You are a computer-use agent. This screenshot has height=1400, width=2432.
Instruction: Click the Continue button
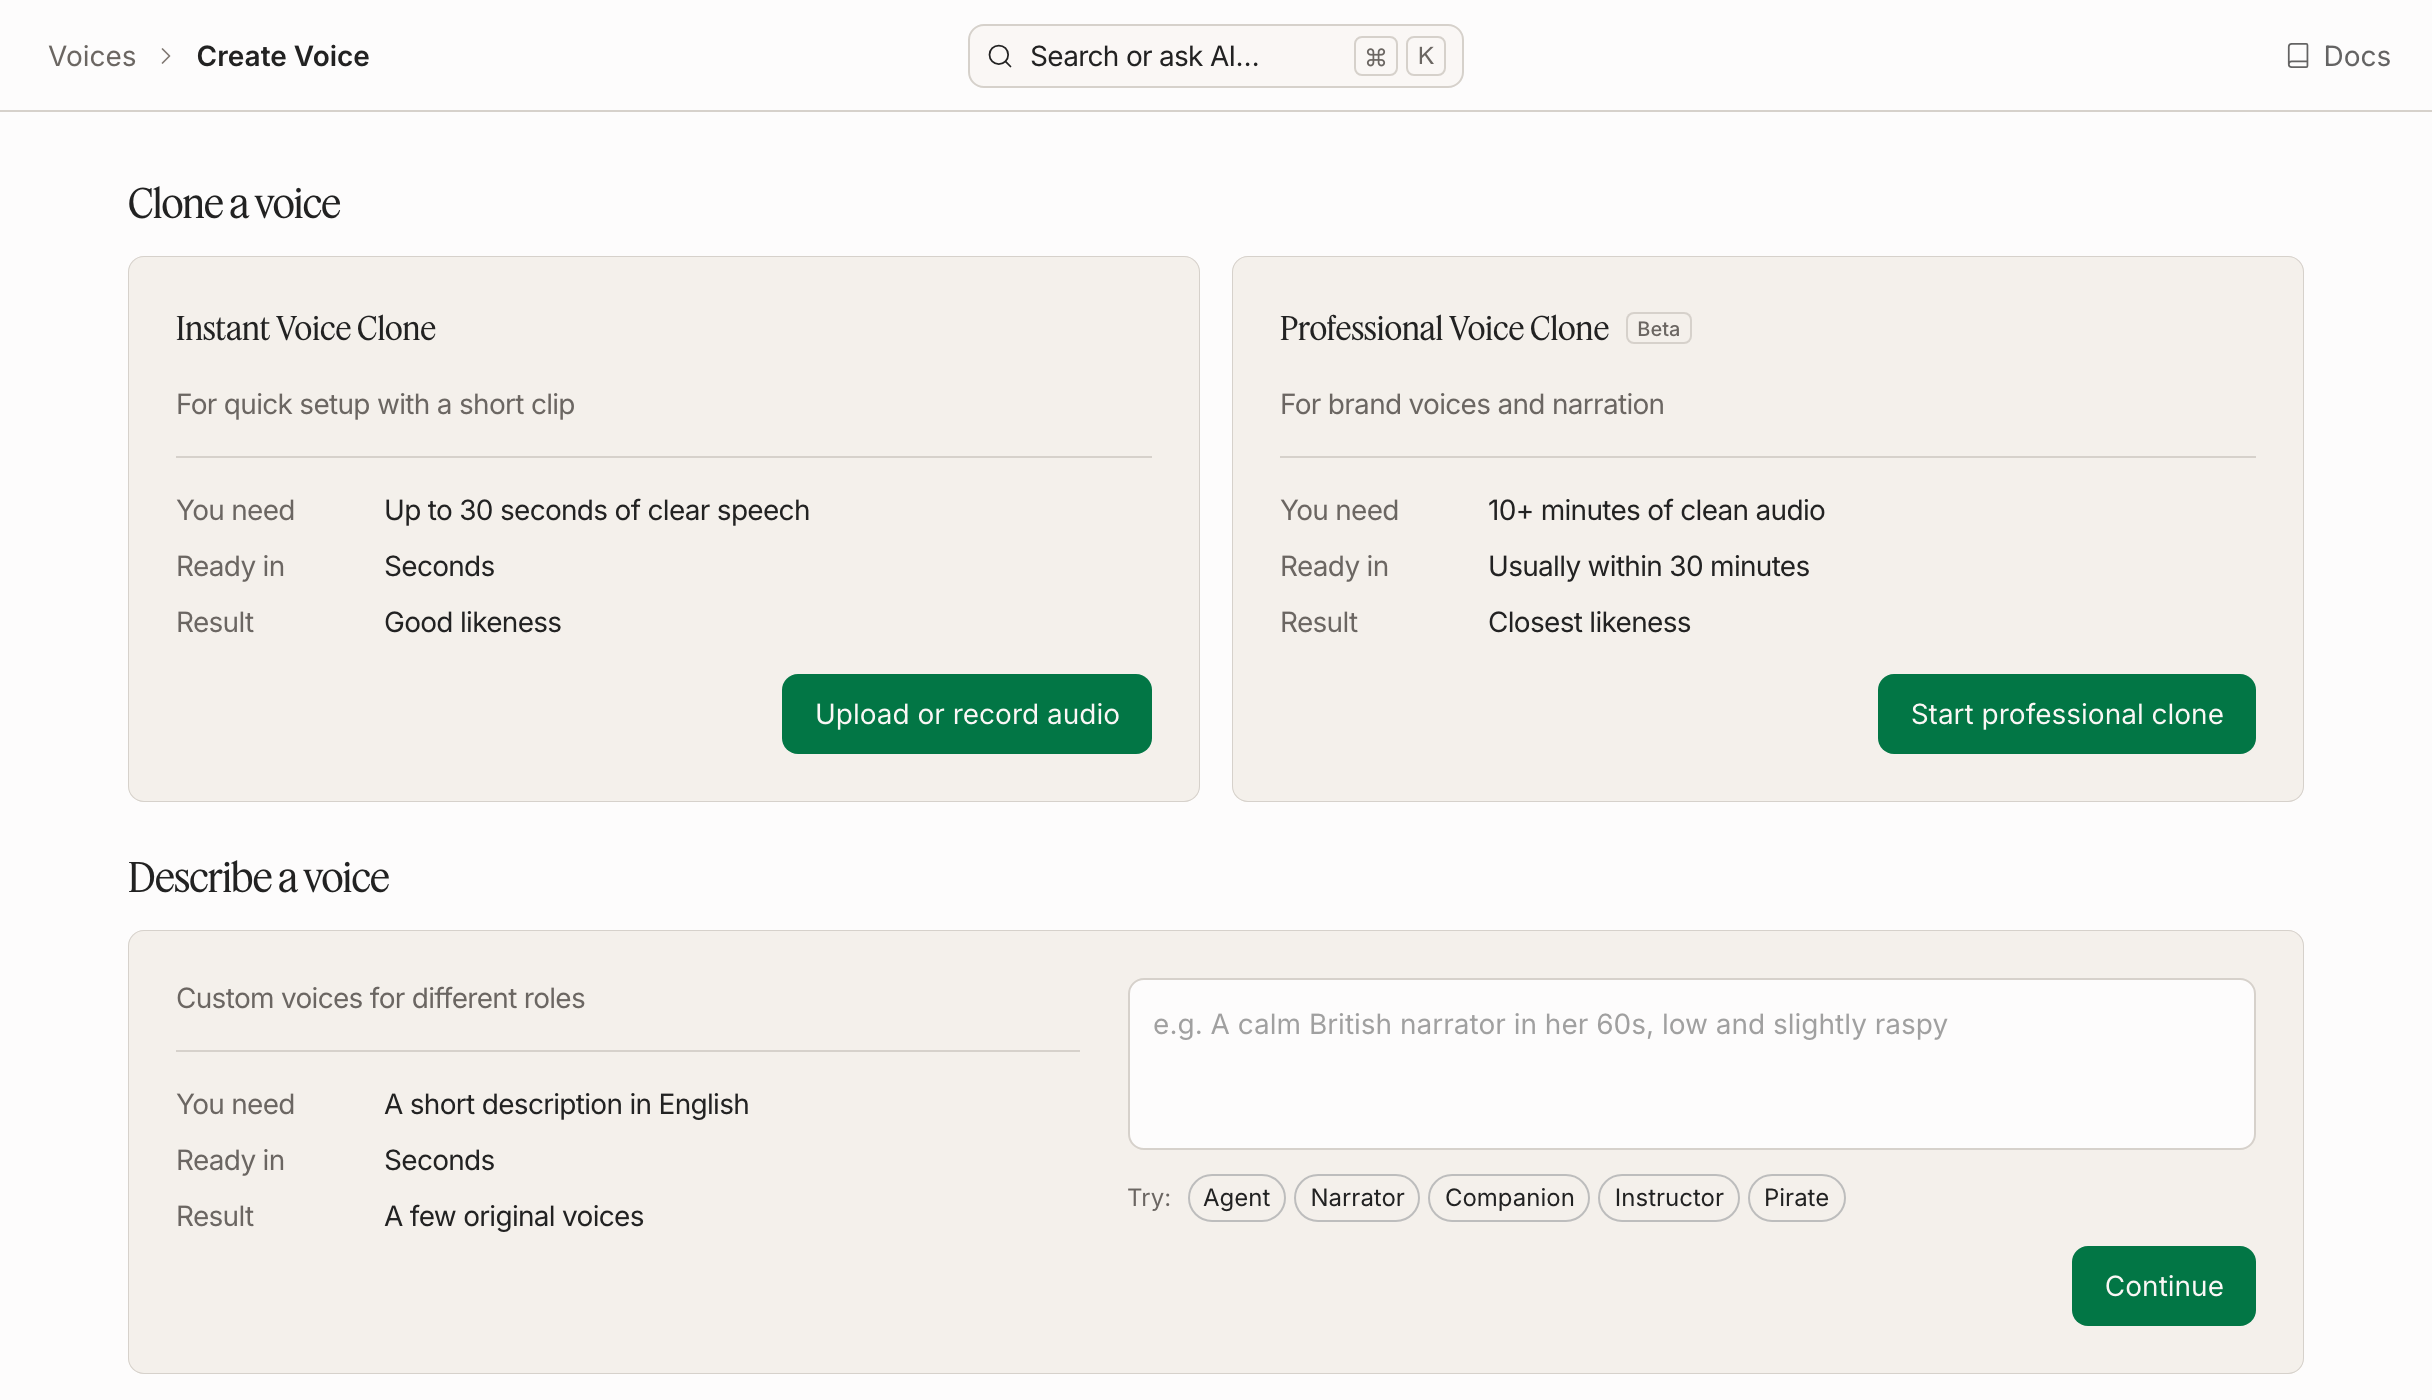(x=2164, y=1286)
